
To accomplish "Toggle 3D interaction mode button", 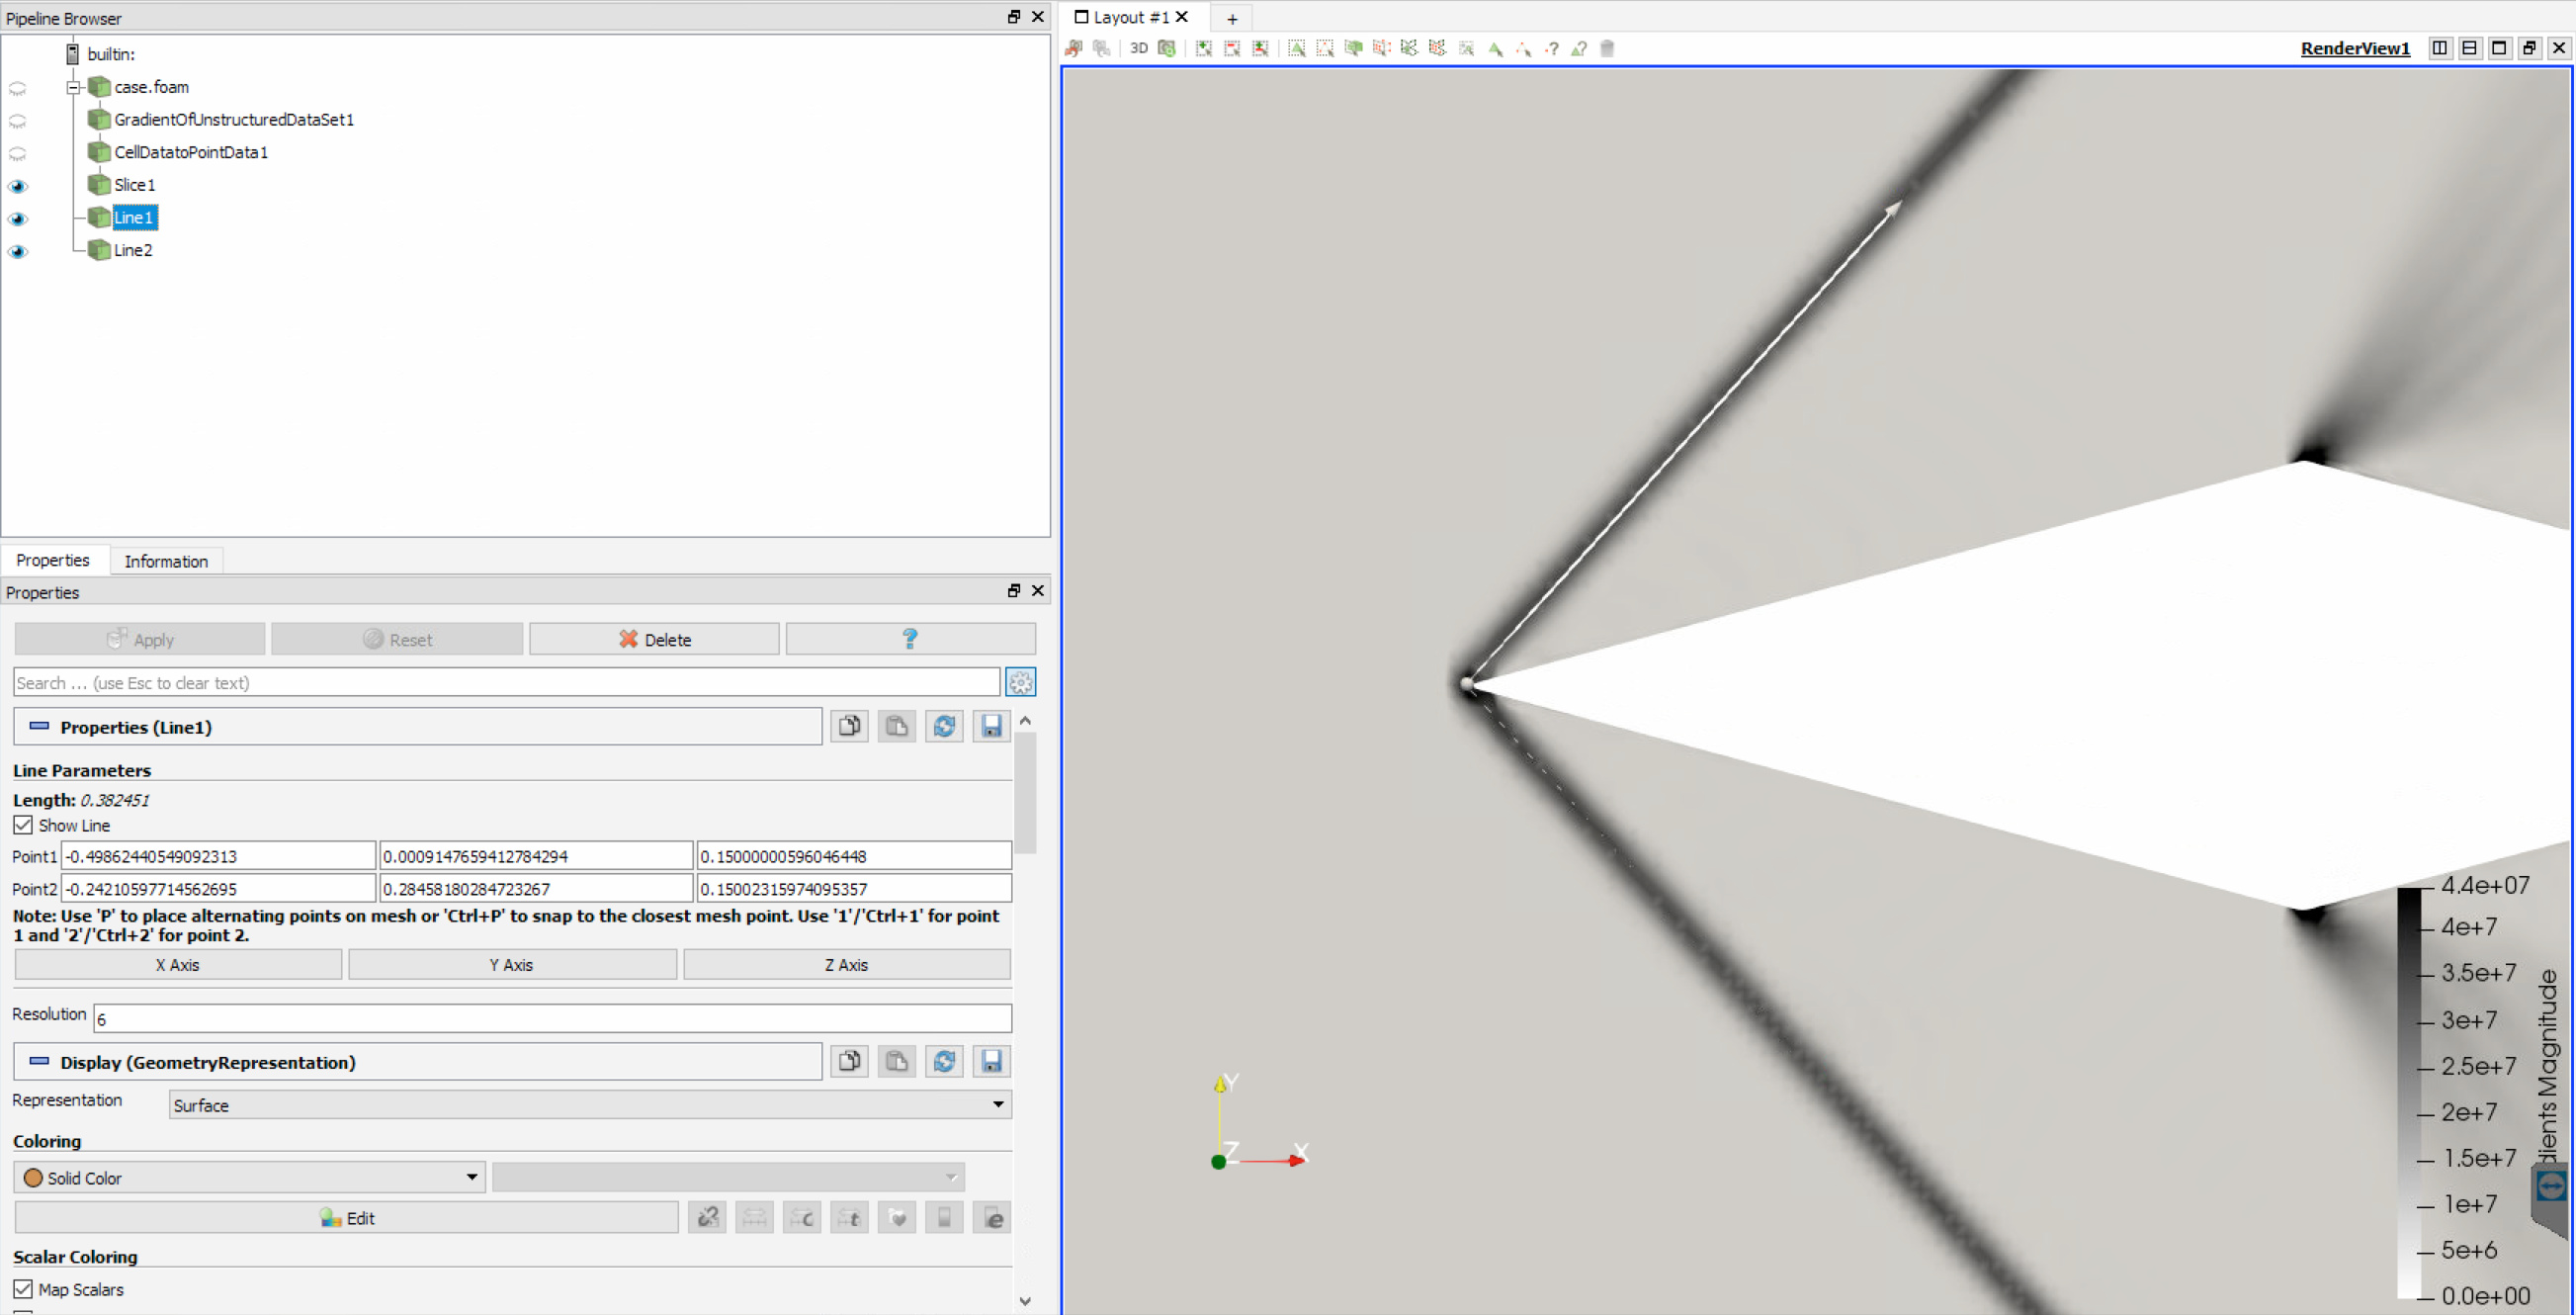I will point(1138,48).
